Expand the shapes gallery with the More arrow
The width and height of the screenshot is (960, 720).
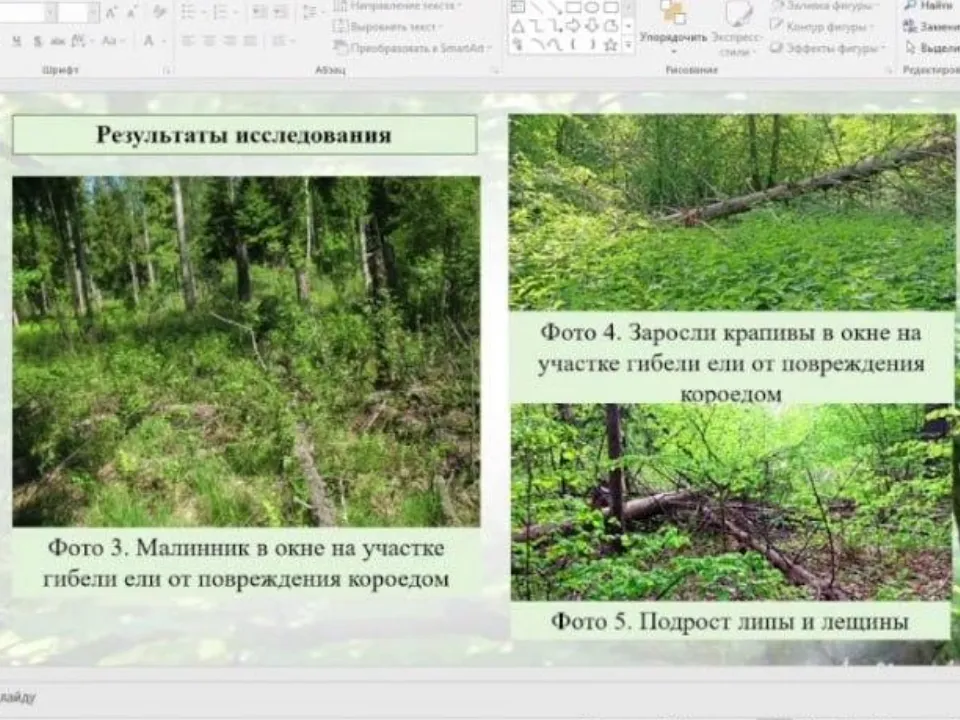point(628,43)
